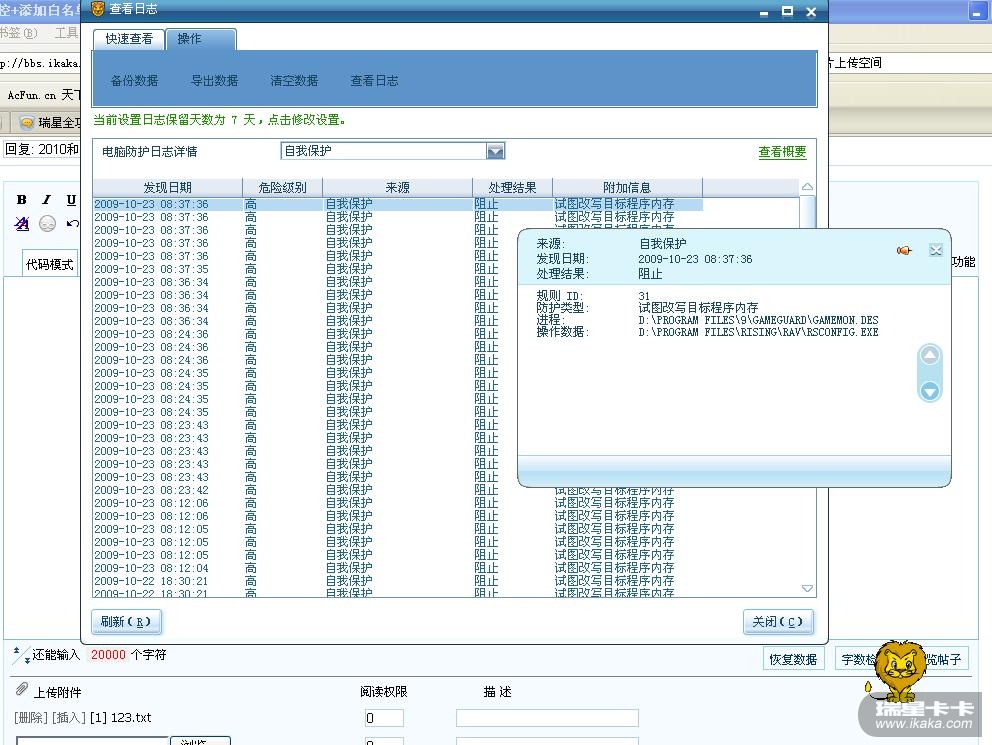Click the 20000 remaining characters count
The image size is (992, 745).
pos(108,655)
